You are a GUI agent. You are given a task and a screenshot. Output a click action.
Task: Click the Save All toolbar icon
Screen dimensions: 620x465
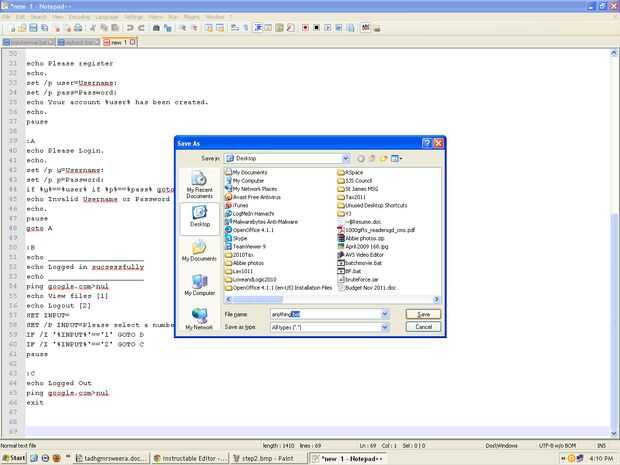pos(45,28)
